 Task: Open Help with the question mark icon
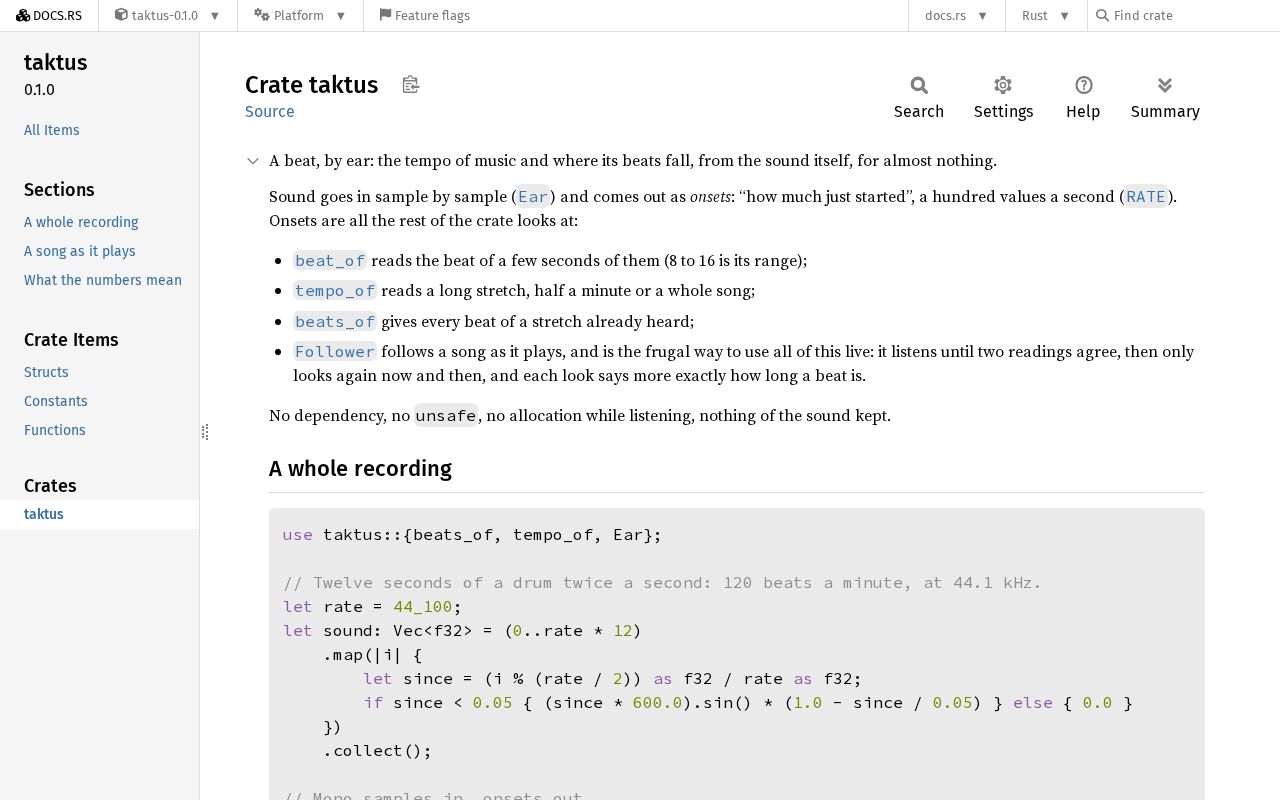point(1083,98)
